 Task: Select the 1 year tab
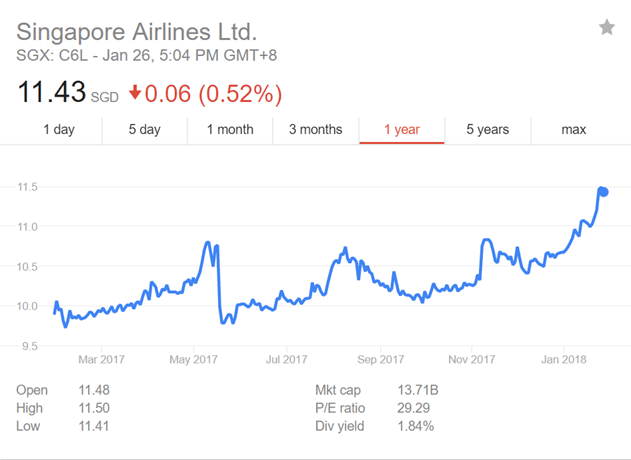[x=402, y=129]
